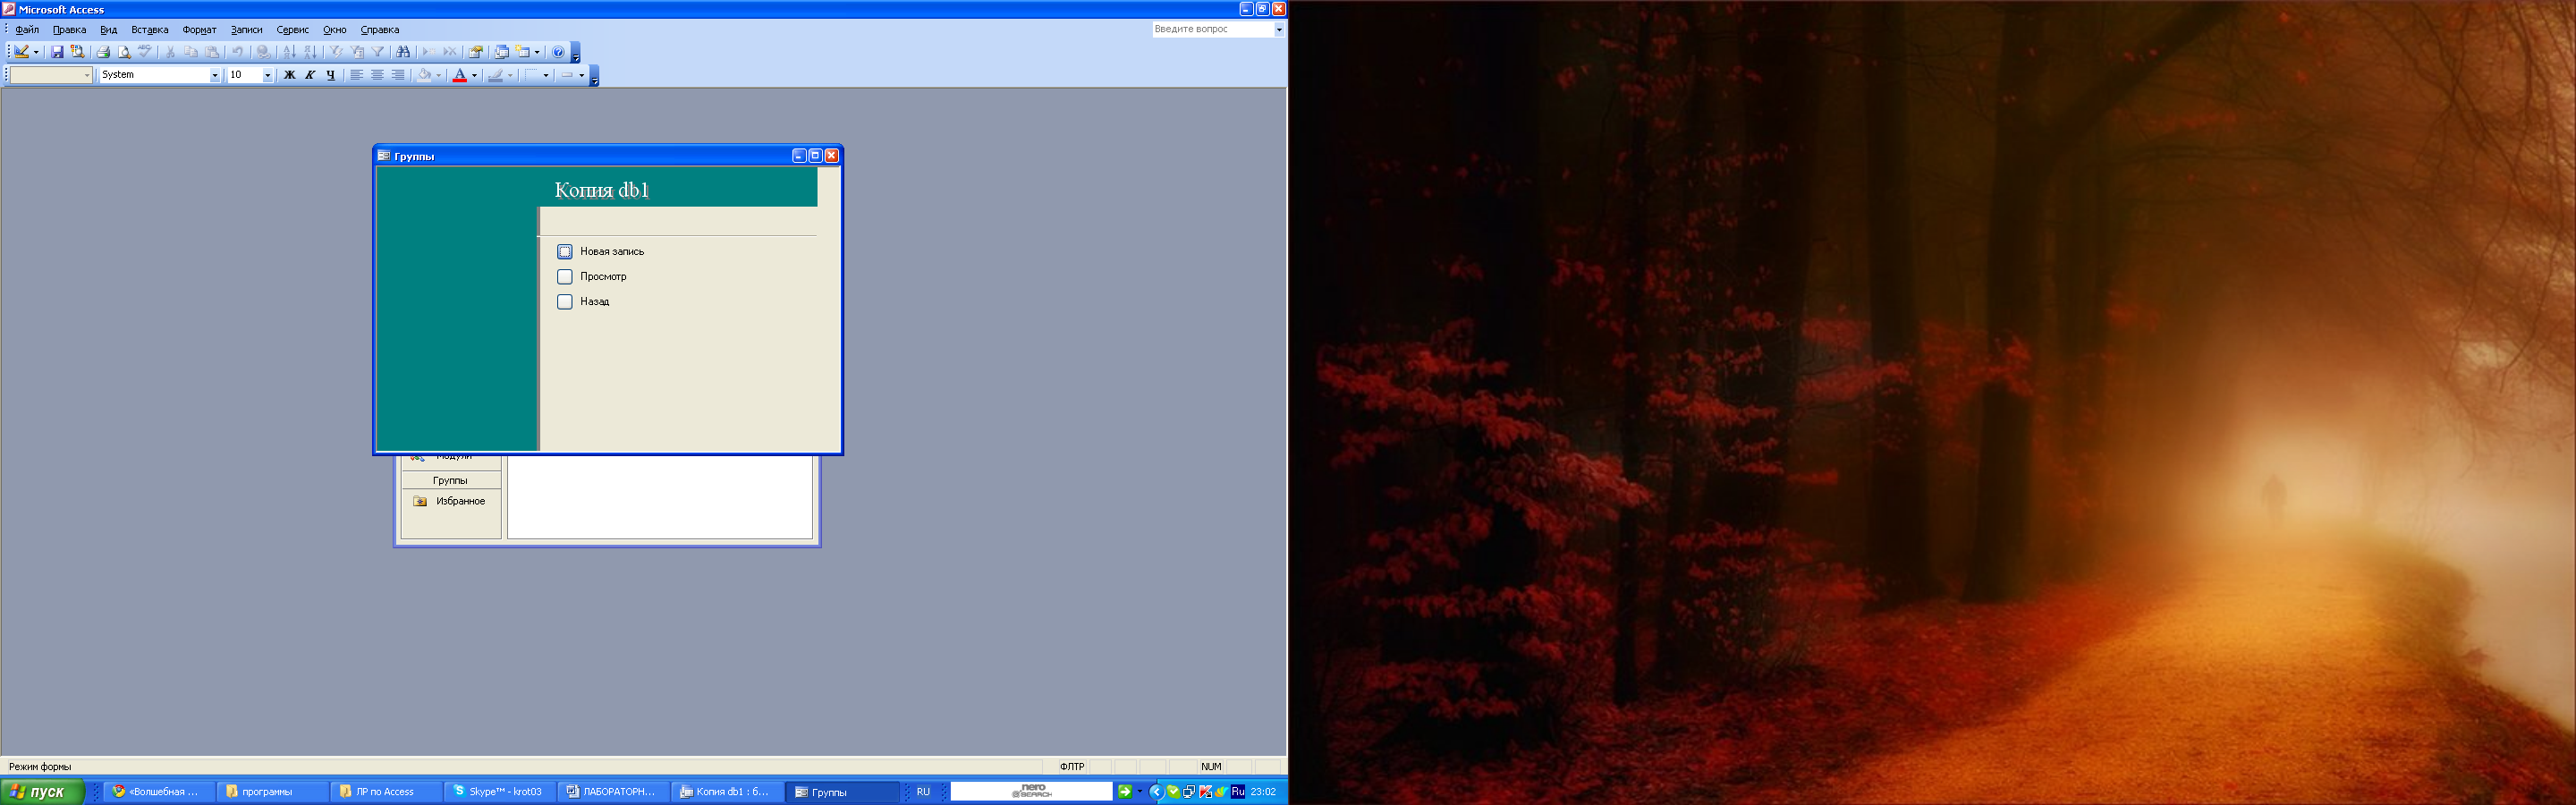Switch to Design view via toolbar icon
Viewport: 2576px width, 805px height.
pos(21,52)
